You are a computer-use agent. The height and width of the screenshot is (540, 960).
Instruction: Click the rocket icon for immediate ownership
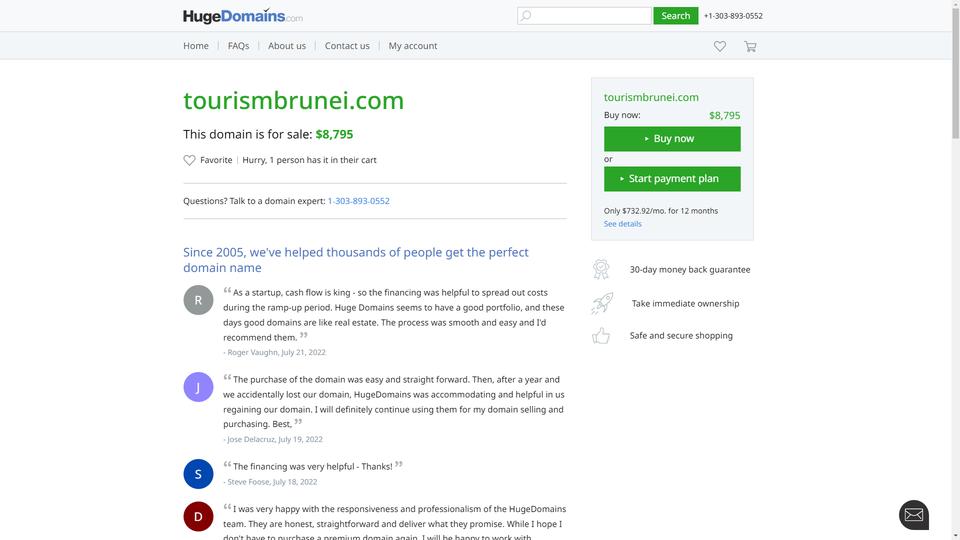pyautogui.click(x=602, y=303)
